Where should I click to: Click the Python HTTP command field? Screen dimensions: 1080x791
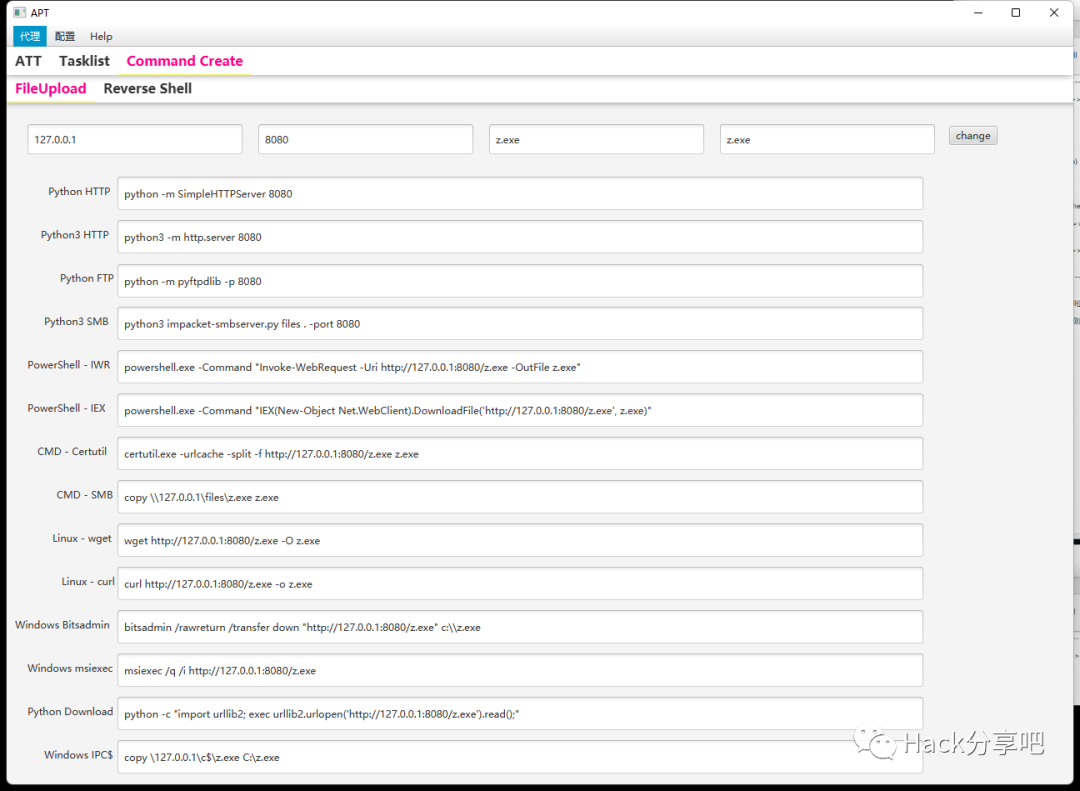(x=520, y=194)
